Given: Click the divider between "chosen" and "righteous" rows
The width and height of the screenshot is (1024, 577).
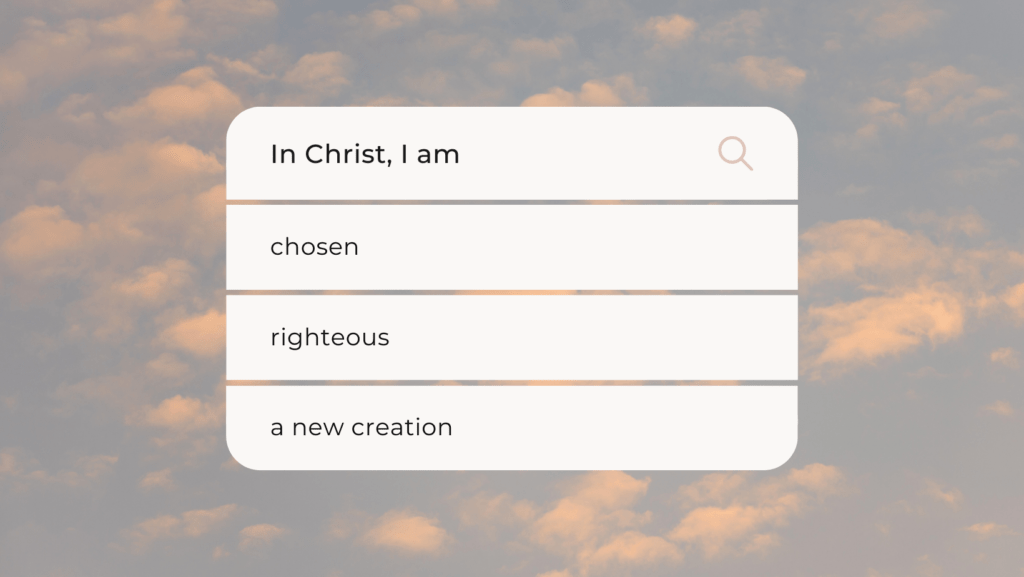Looking at the screenshot, I should (512, 292).
